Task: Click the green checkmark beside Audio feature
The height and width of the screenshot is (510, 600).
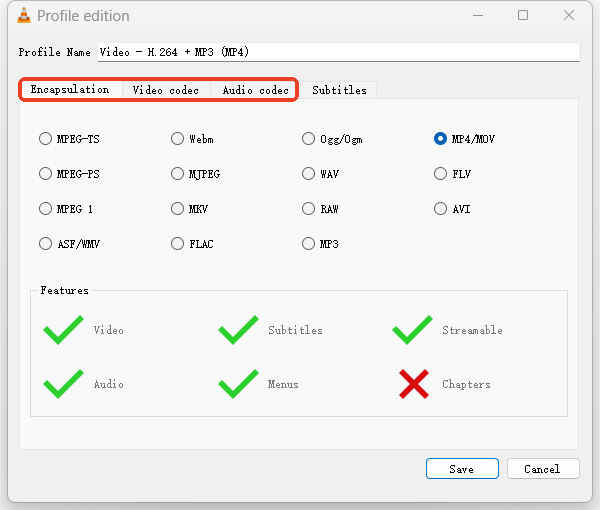Action: (62, 384)
